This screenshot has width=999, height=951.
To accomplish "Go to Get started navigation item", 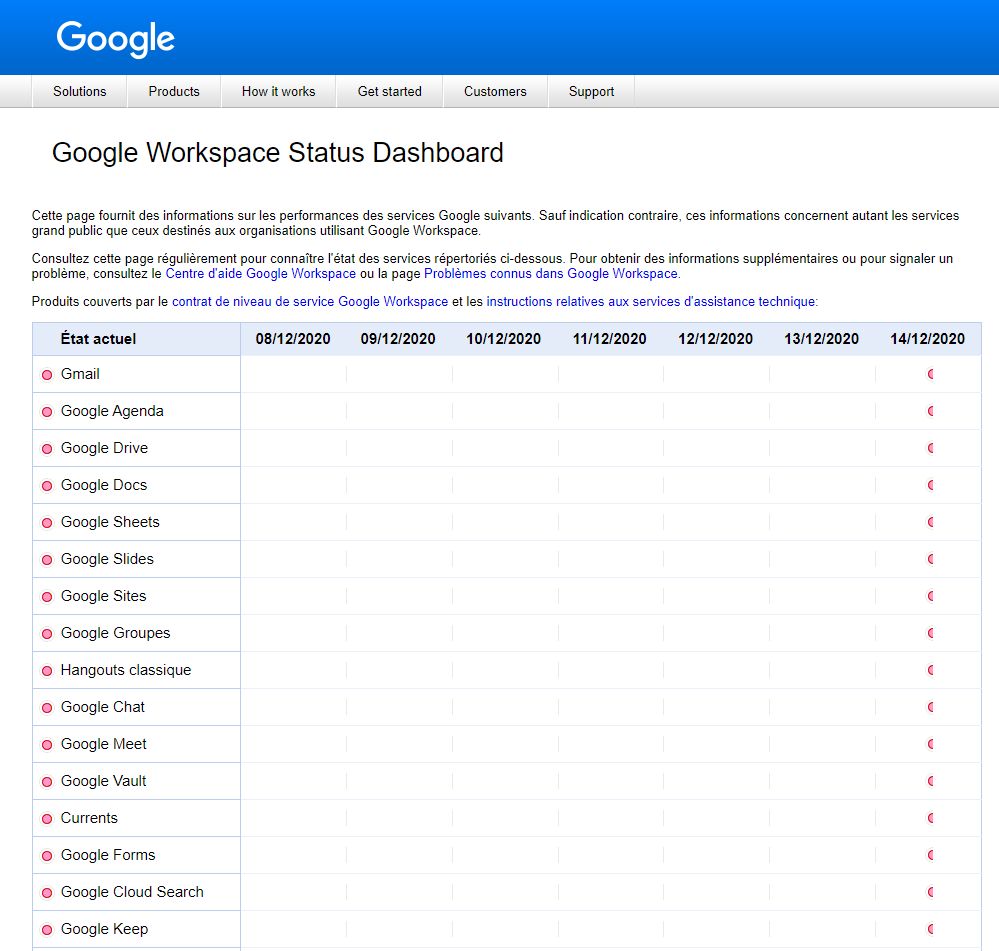I will 389,91.
